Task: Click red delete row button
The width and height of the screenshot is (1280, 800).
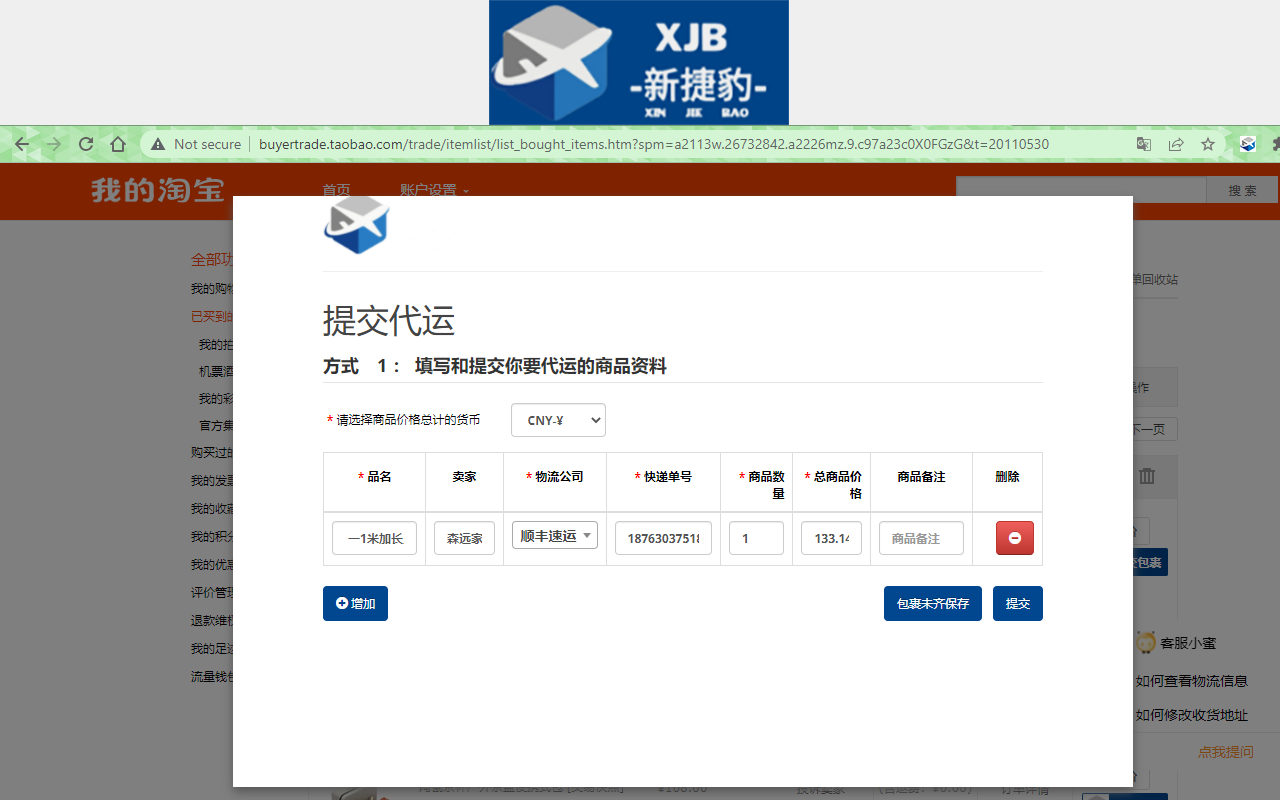Action: (1015, 538)
